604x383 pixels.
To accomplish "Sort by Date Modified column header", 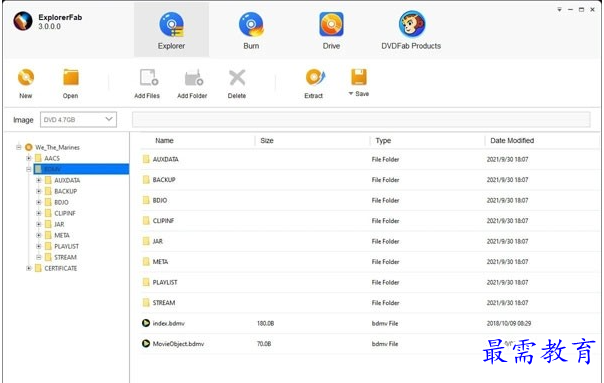I will (x=512, y=141).
